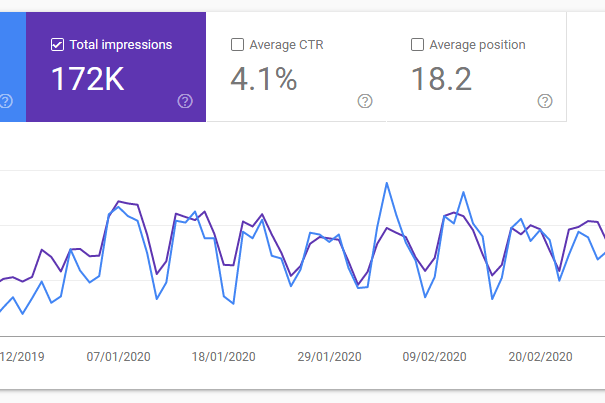This screenshot has width=605, height=403.
Task: Click the 18/01/2020 date axis label
Action: point(224,357)
